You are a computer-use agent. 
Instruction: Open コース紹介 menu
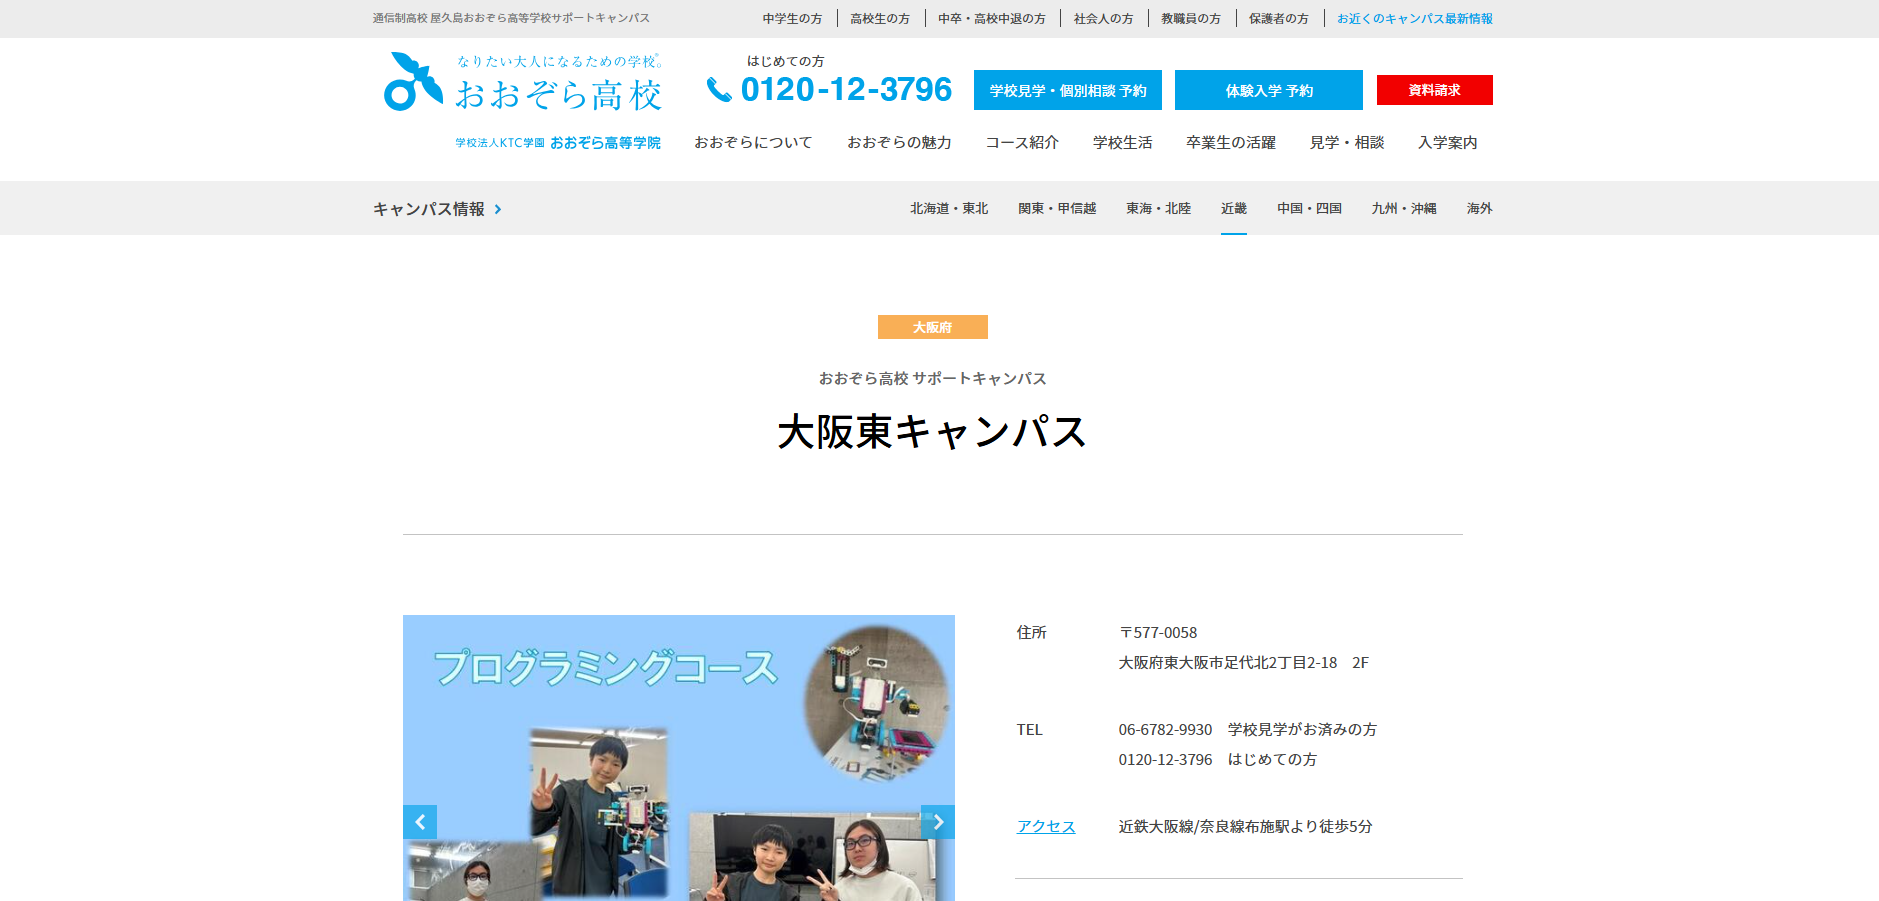coord(1022,143)
